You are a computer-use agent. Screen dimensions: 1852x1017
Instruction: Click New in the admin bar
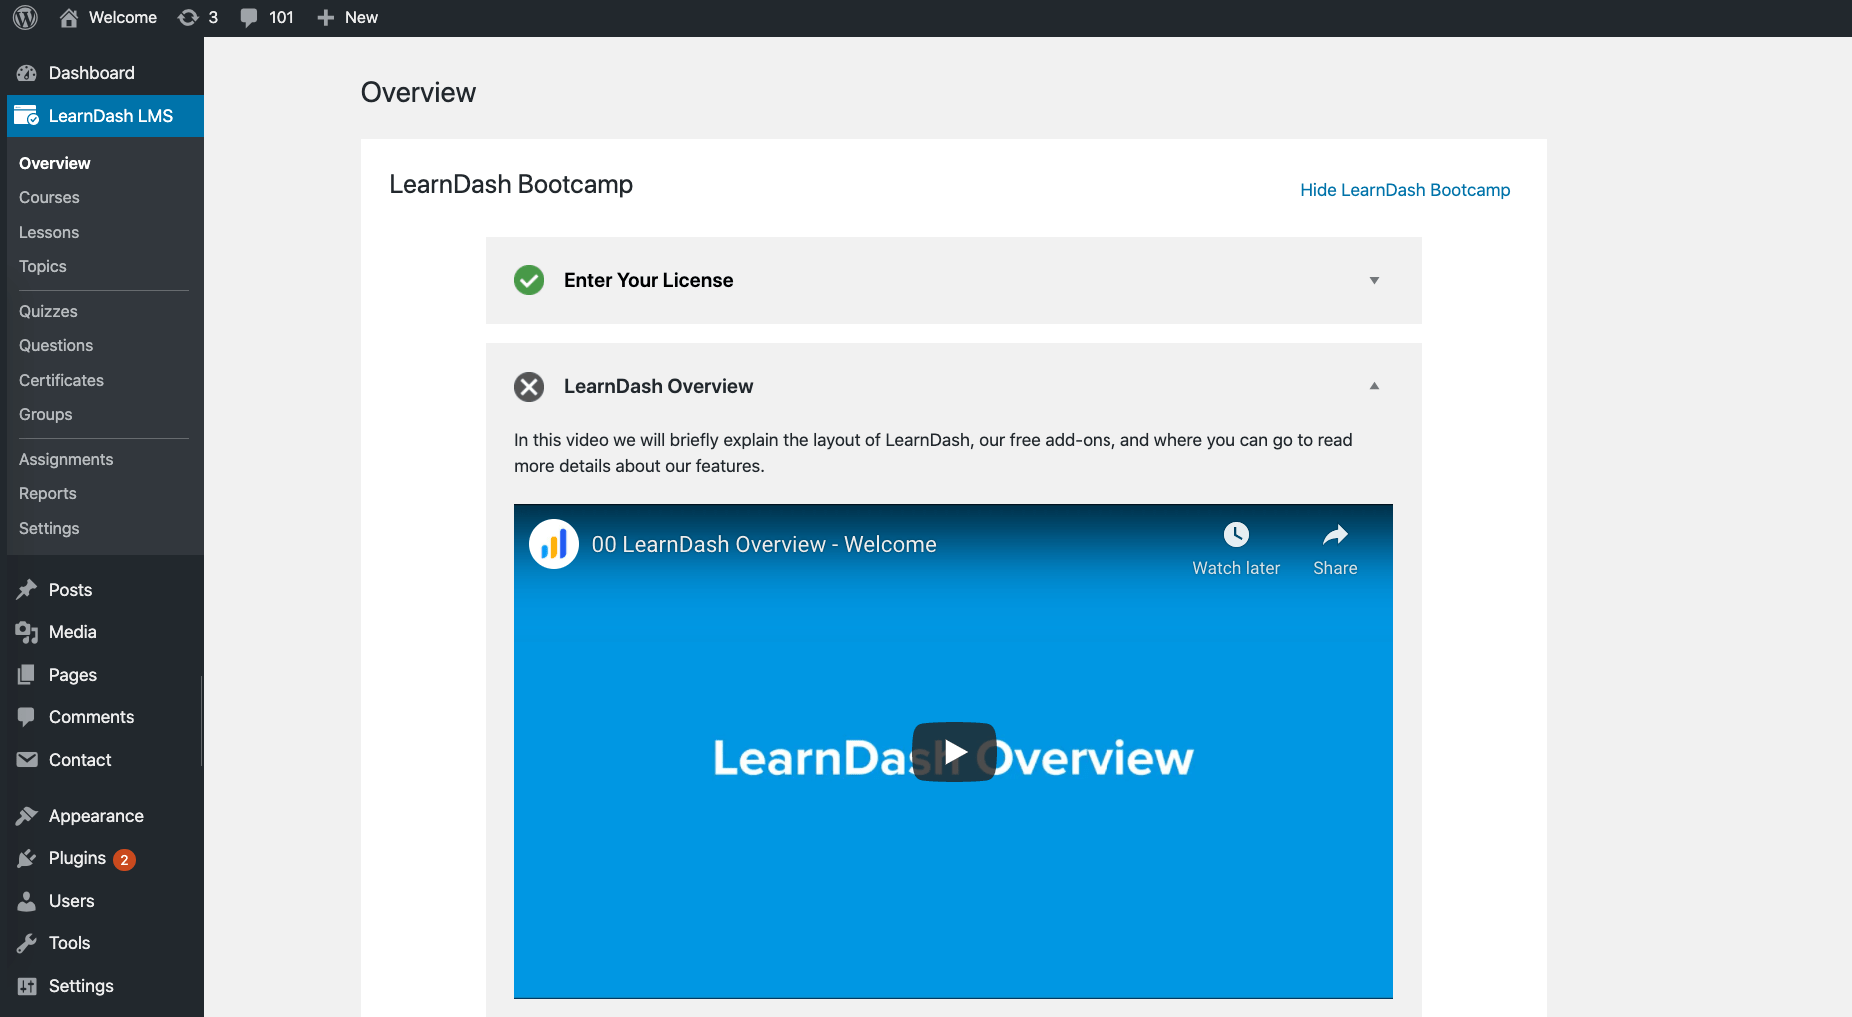[361, 17]
